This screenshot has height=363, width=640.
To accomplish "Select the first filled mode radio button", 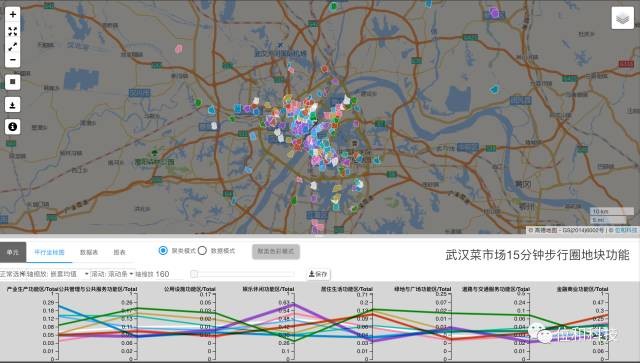I will pyautogui.click(x=163, y=251).
